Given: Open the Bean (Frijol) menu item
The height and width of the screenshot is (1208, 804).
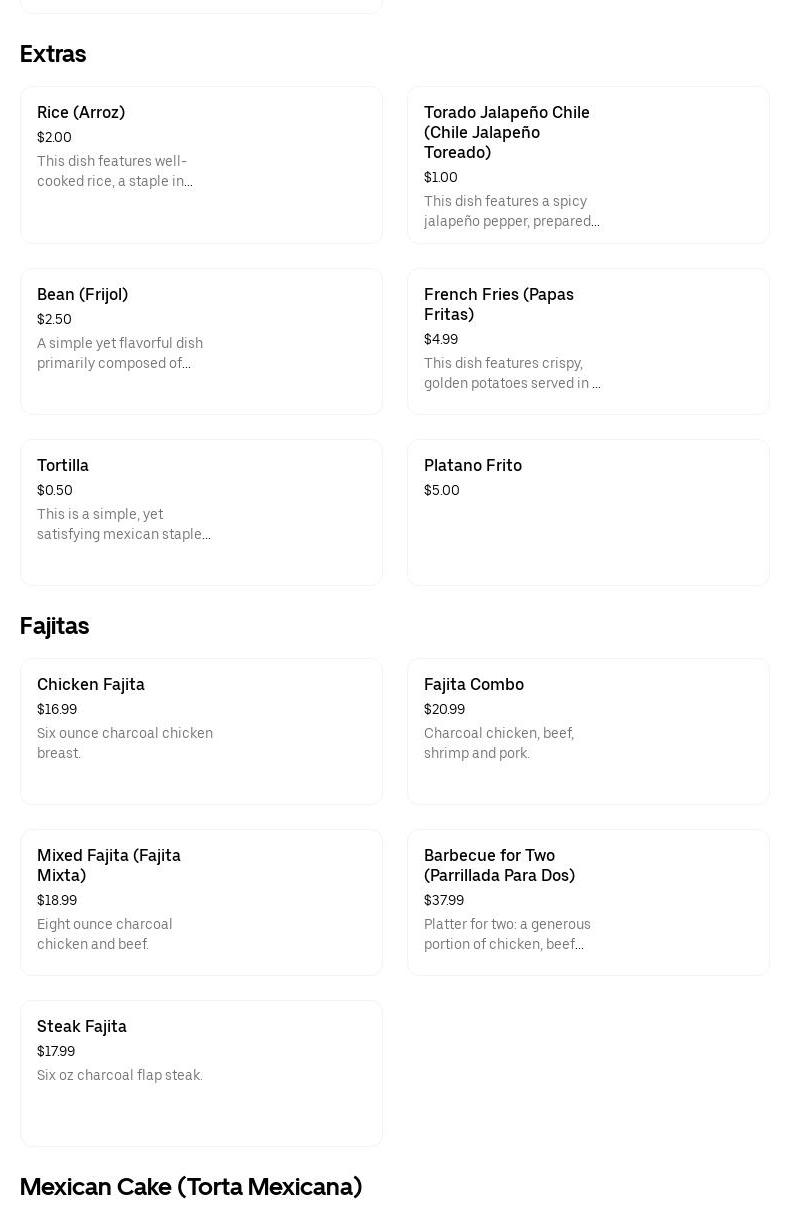Looking at the screenshot, I should coord(201,341).
